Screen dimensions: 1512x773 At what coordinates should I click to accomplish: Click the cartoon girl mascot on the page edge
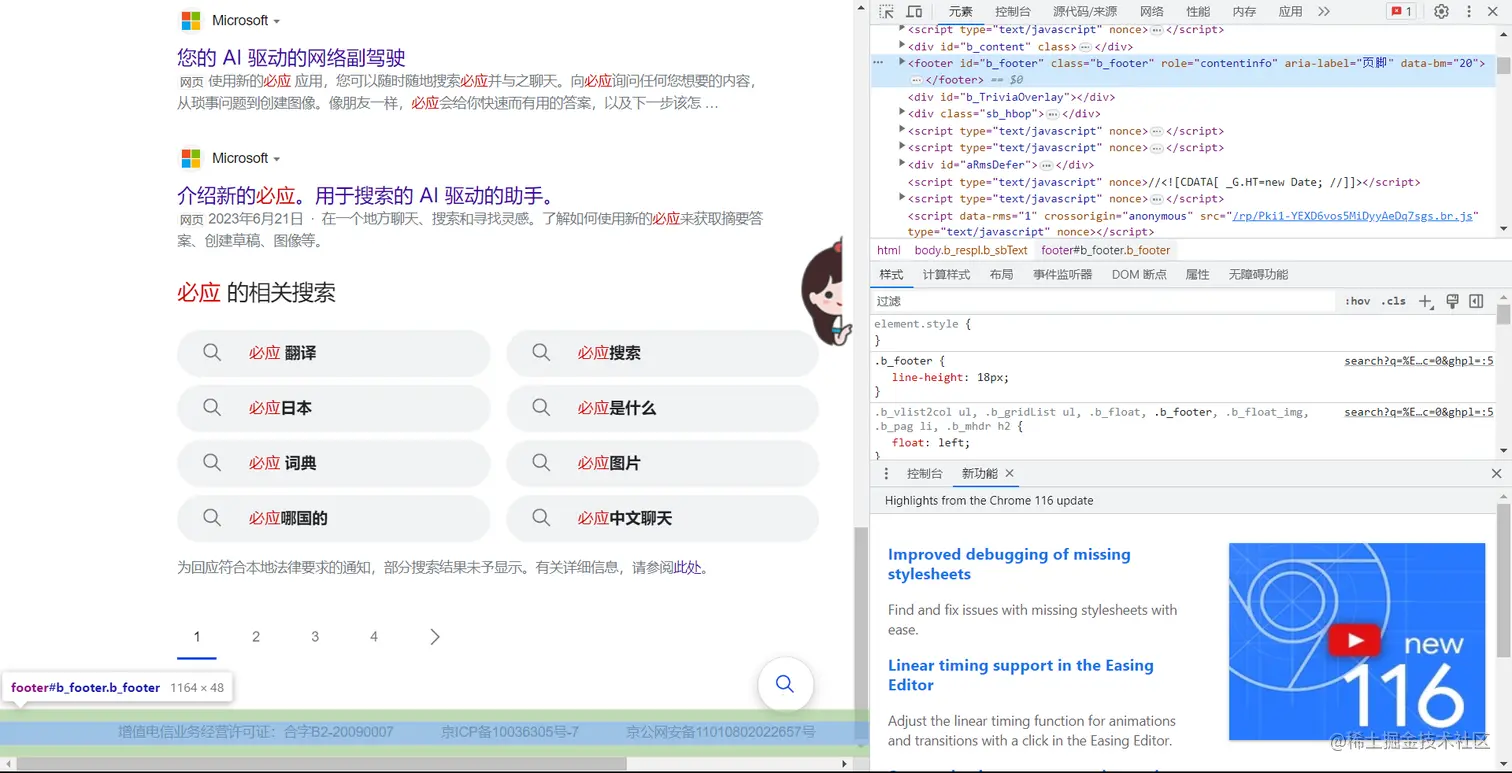[x=826, y=292]
